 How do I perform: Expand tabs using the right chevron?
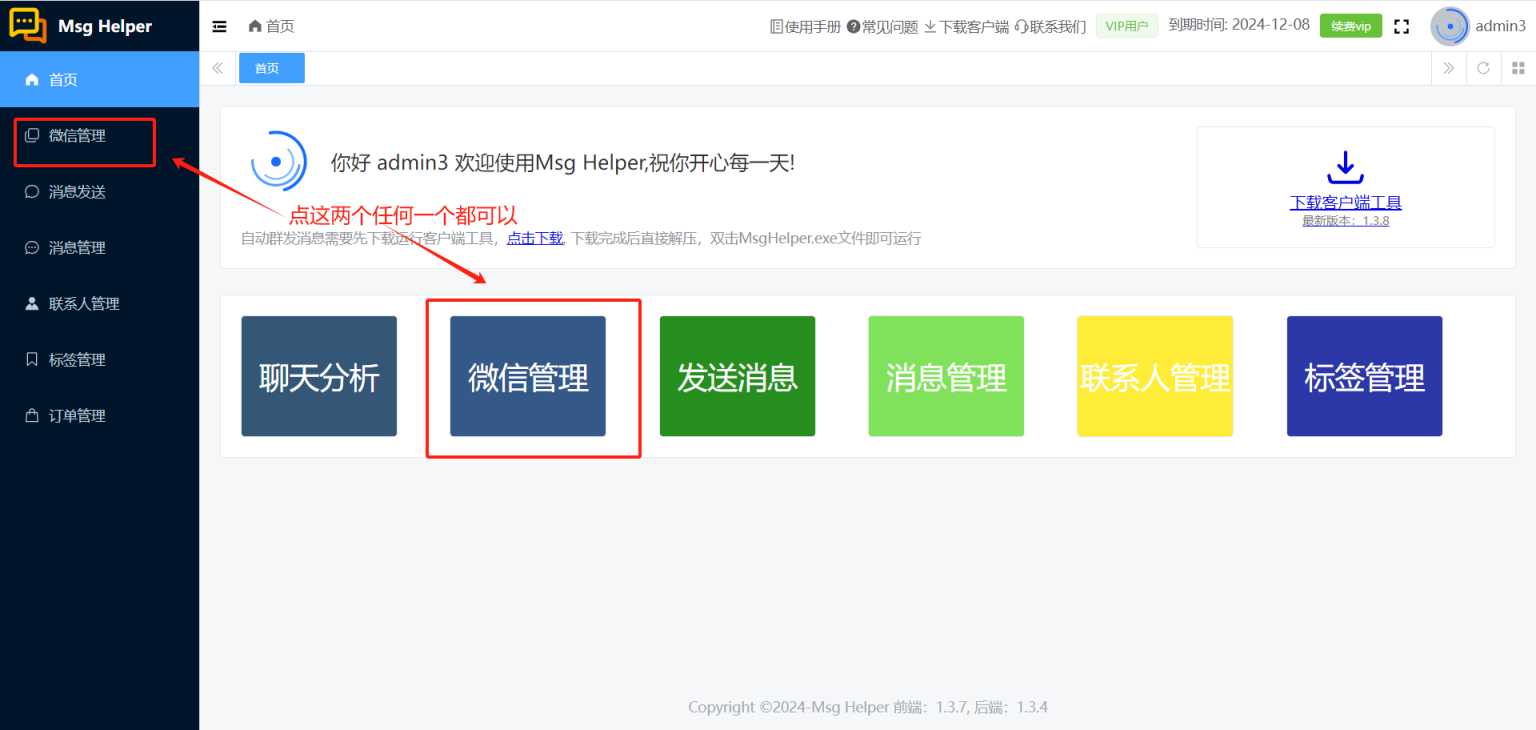[x=1449, y=68]
